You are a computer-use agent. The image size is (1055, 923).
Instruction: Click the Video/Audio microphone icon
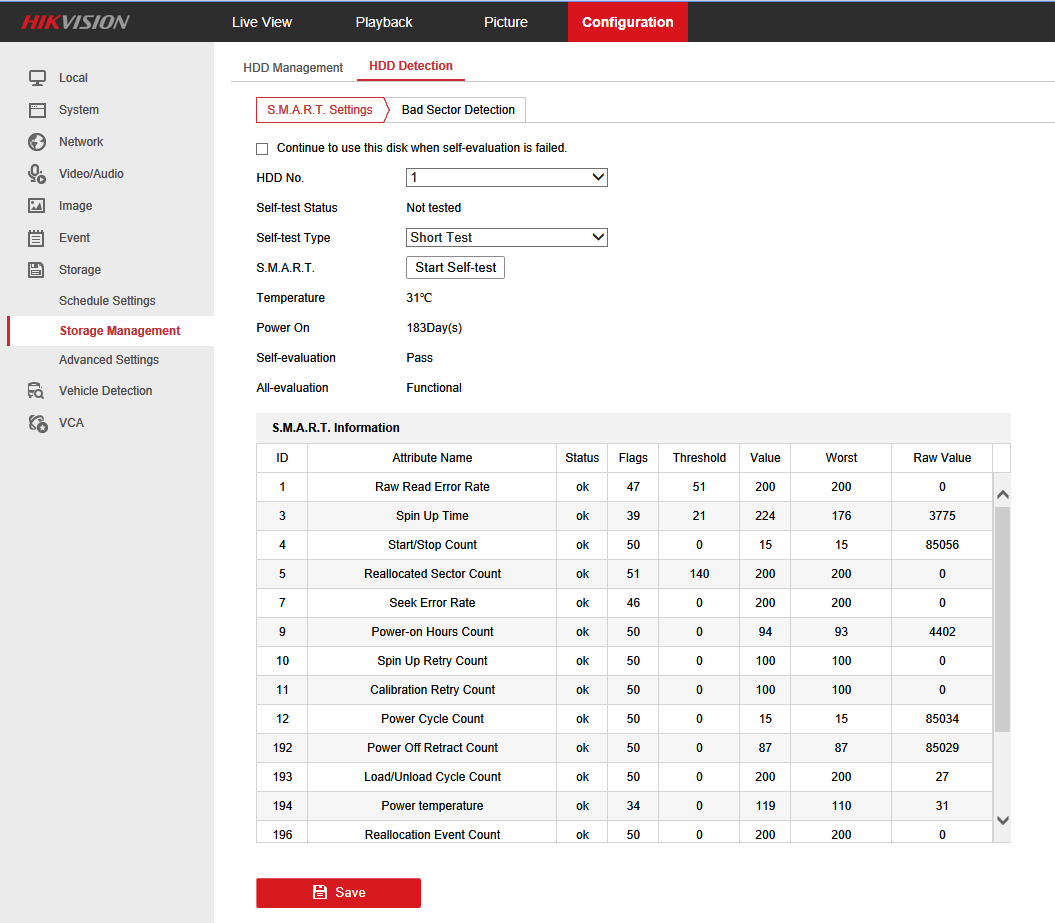tap(37, 174)
